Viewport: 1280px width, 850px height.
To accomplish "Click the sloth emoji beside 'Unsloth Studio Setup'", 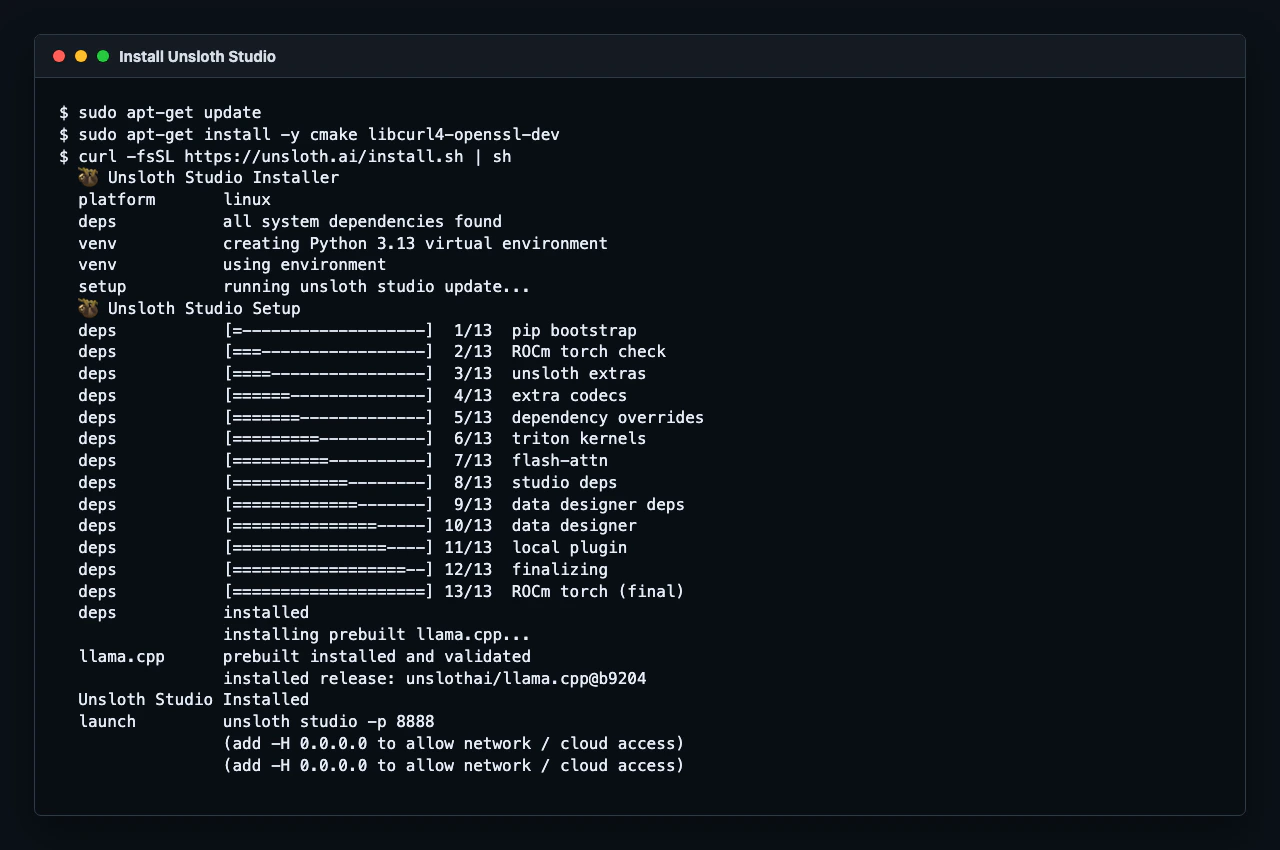I will click(88, 309).
